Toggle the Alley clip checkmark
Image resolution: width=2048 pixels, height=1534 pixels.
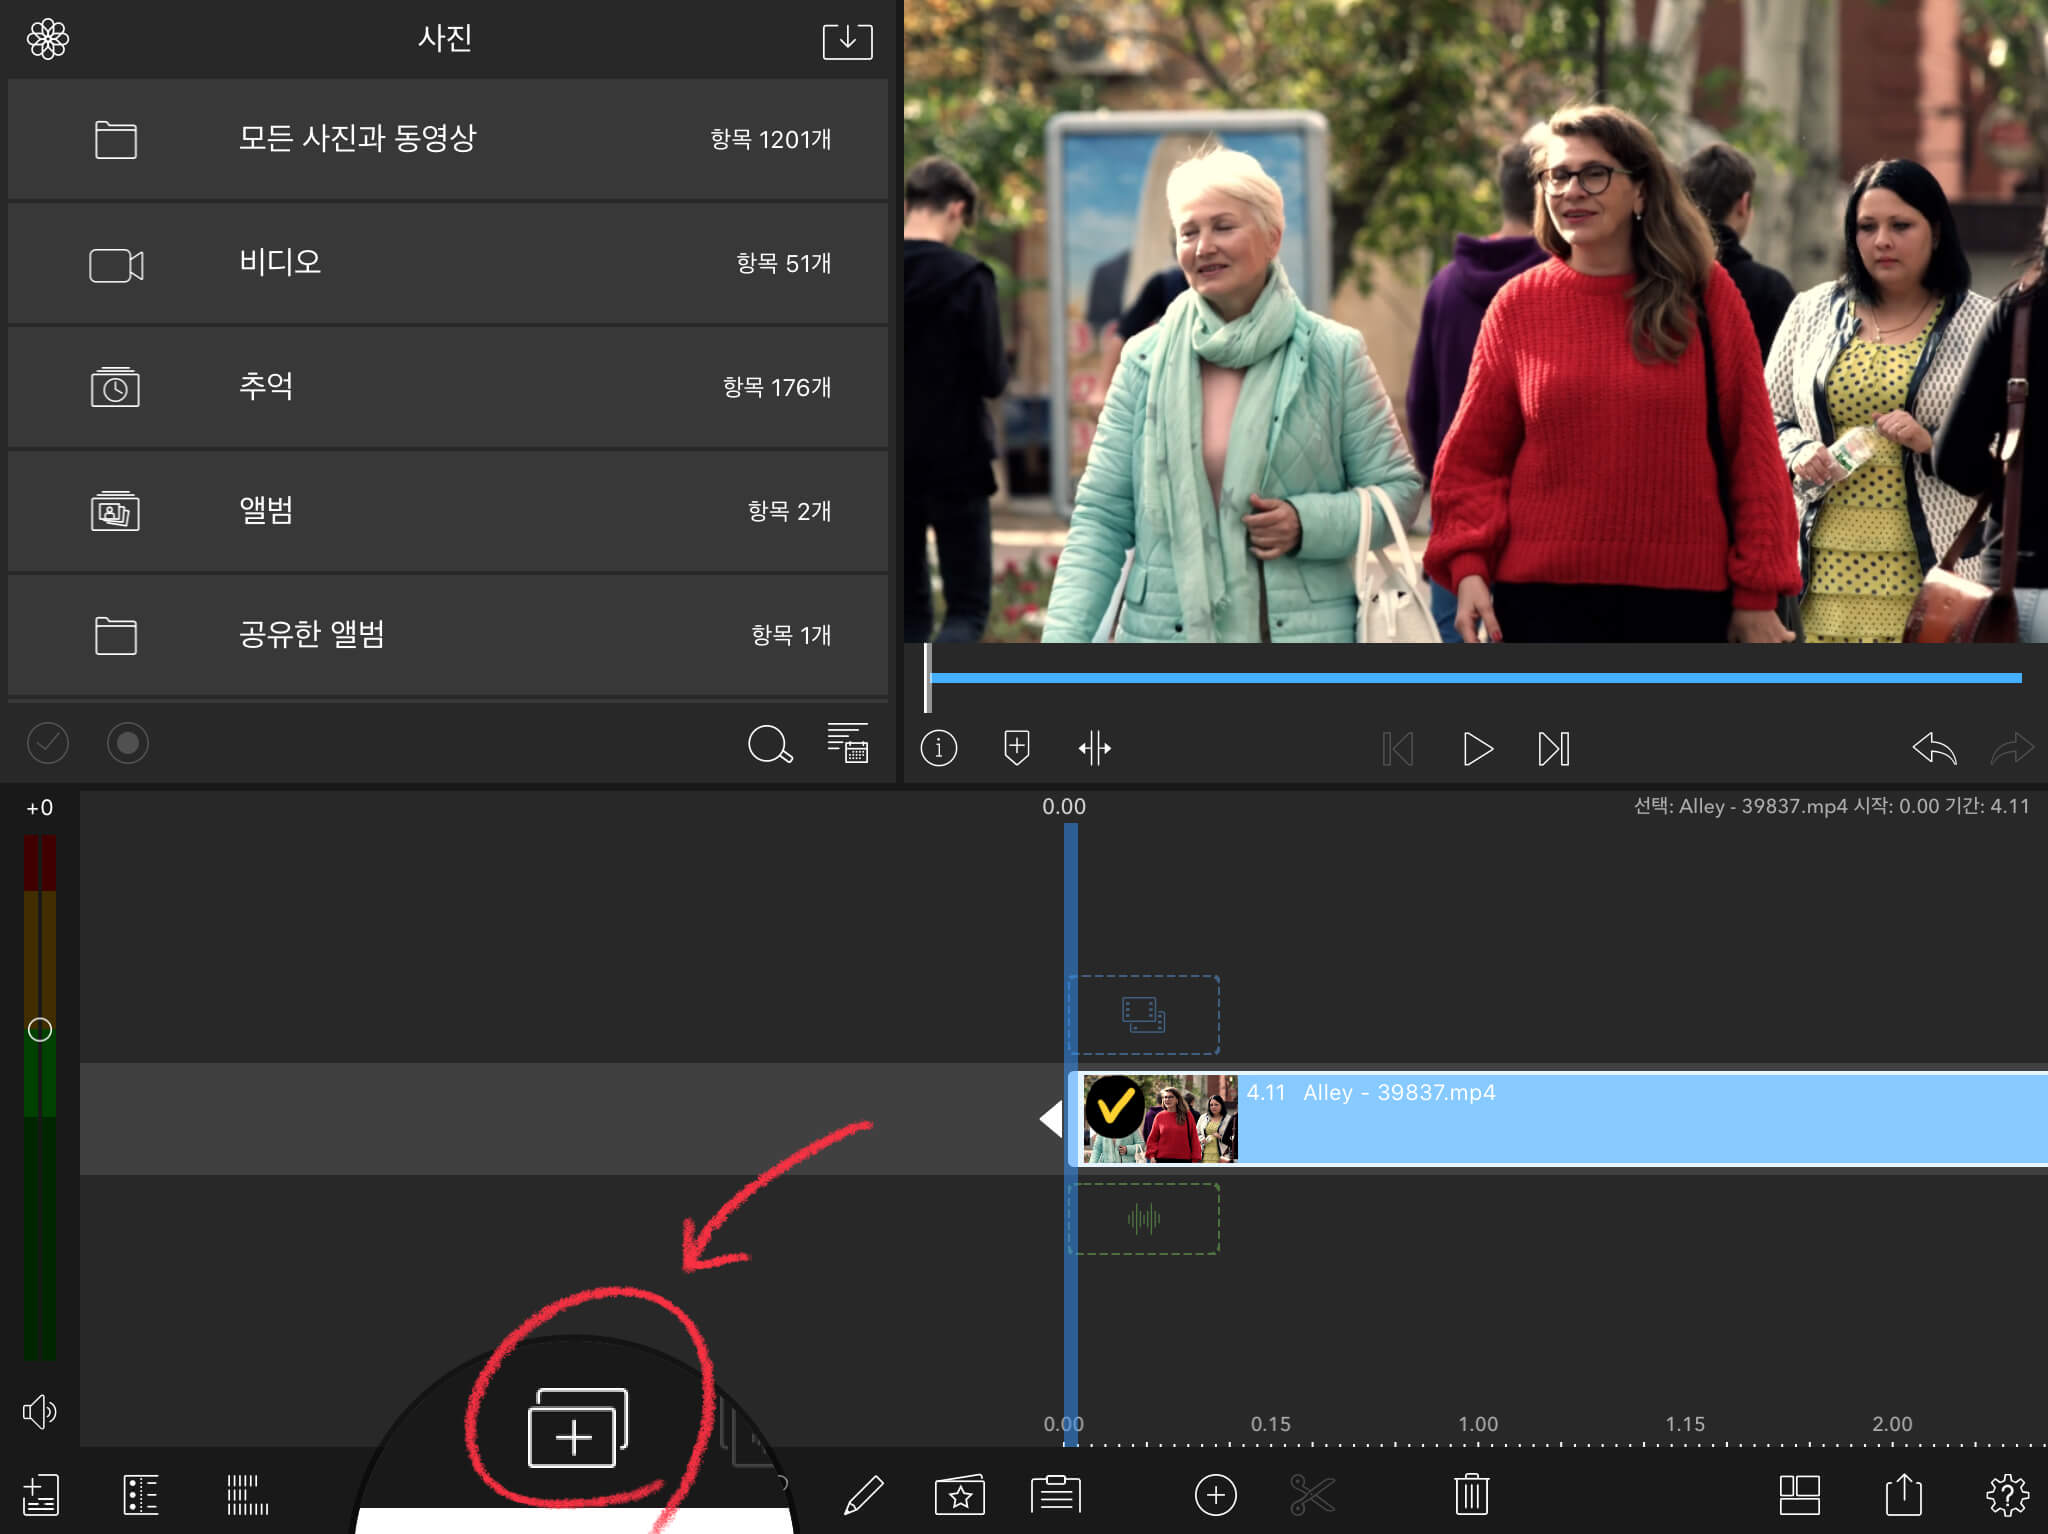pyautogui.click(x=1115, y=1106)
